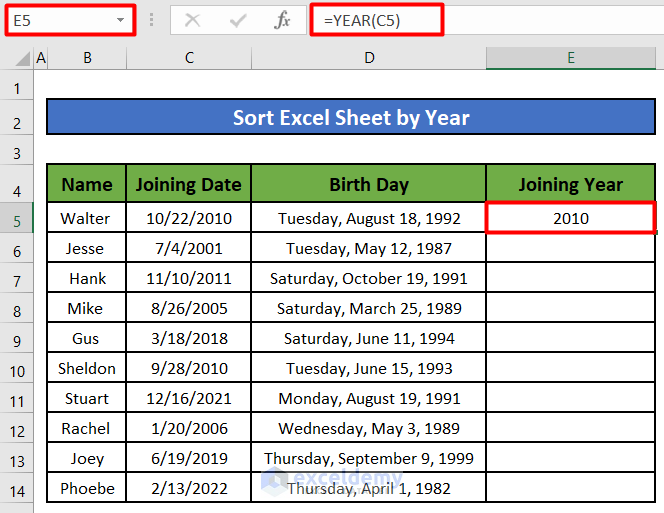664x513 pixels.
Task: Select column D header
Action: (369, 59)
